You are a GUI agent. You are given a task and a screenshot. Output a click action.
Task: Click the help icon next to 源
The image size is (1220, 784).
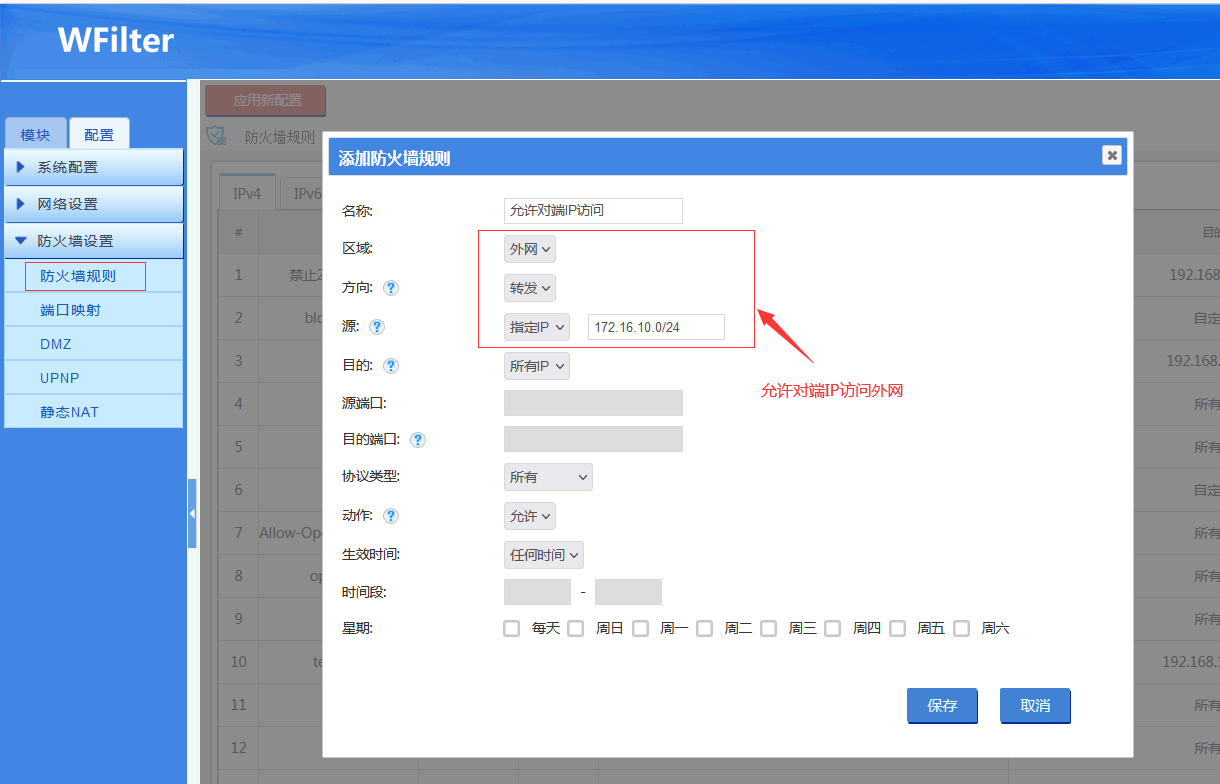click(377, 327)
